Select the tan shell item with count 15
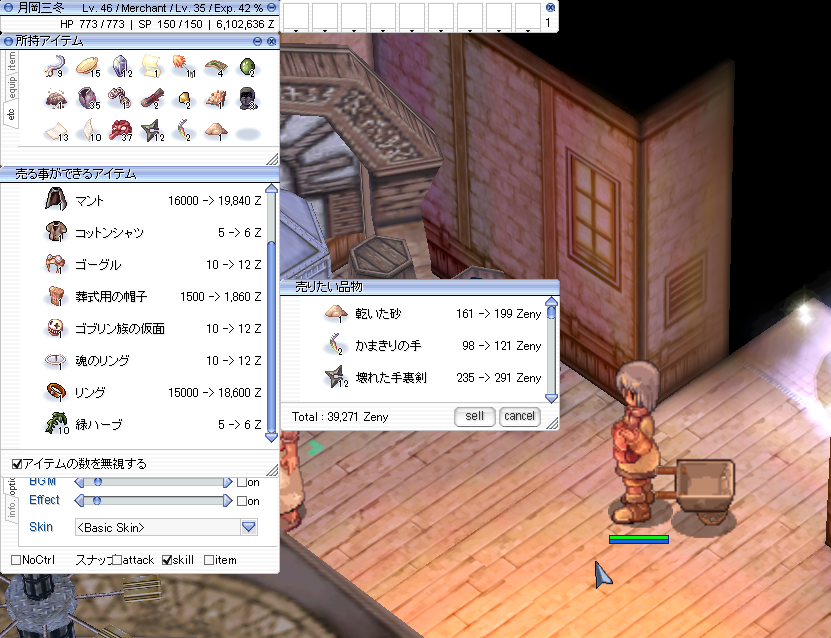Image resolution: width=831 pixels, height=638 pixels. [x=88, y=67]
